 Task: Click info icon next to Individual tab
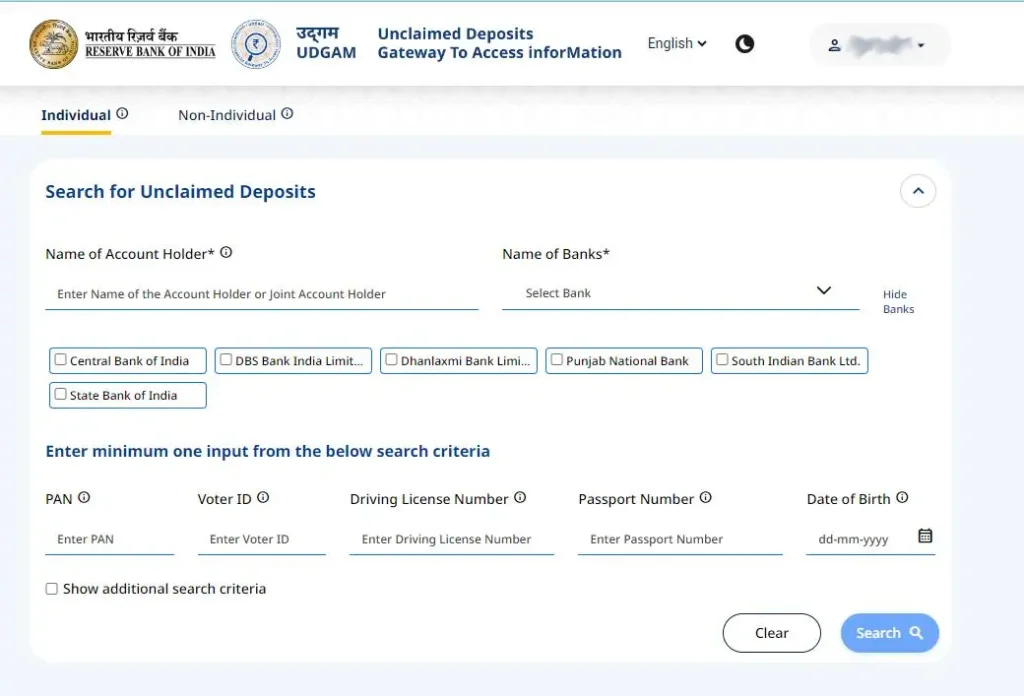(x=122, y=114)
